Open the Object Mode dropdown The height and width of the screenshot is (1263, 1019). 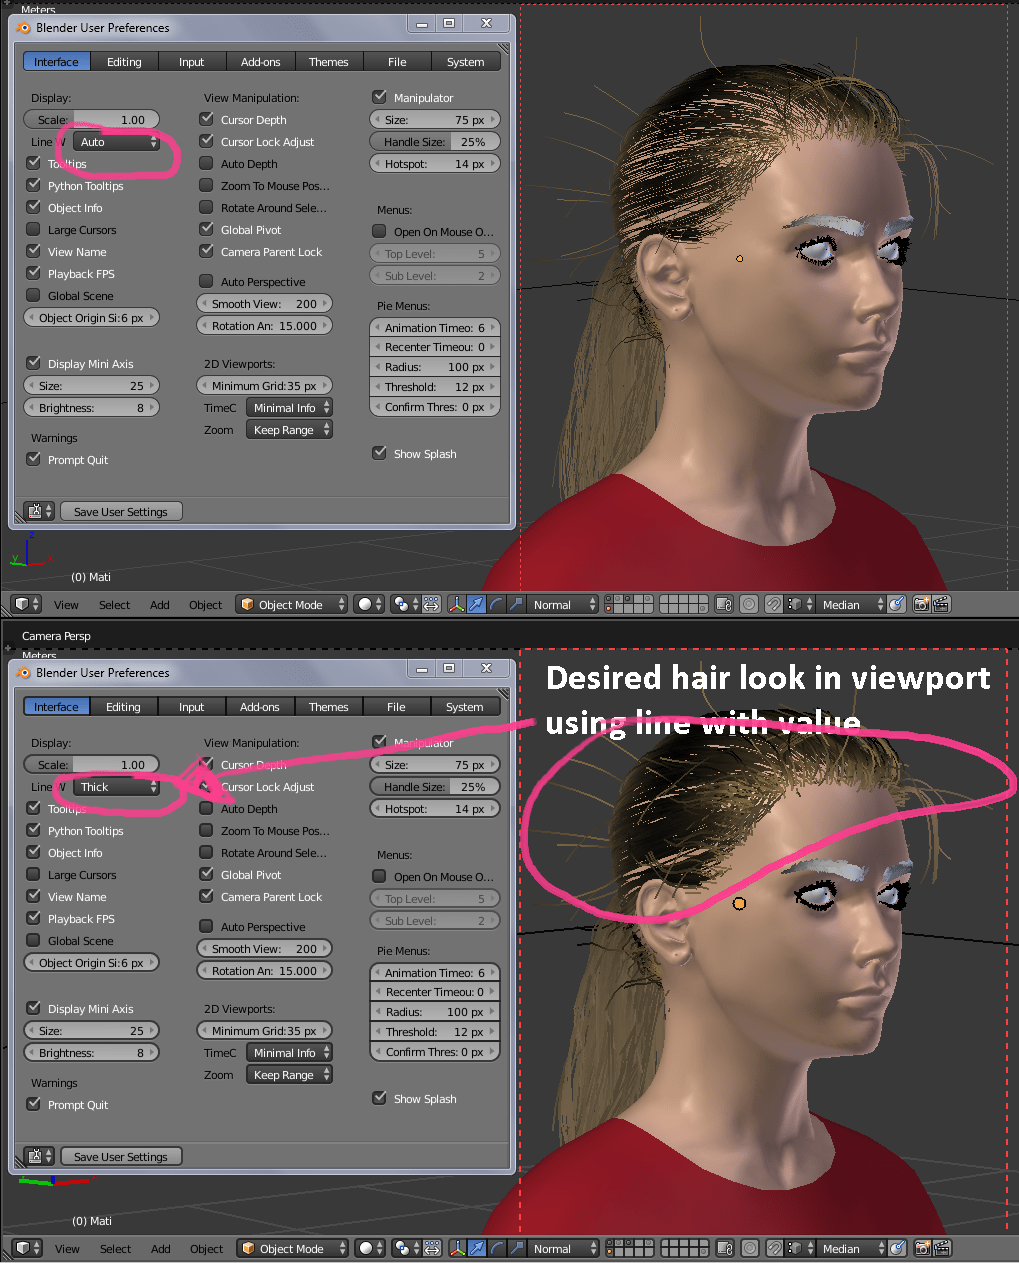pyautogui.click(x=291, y=604)
